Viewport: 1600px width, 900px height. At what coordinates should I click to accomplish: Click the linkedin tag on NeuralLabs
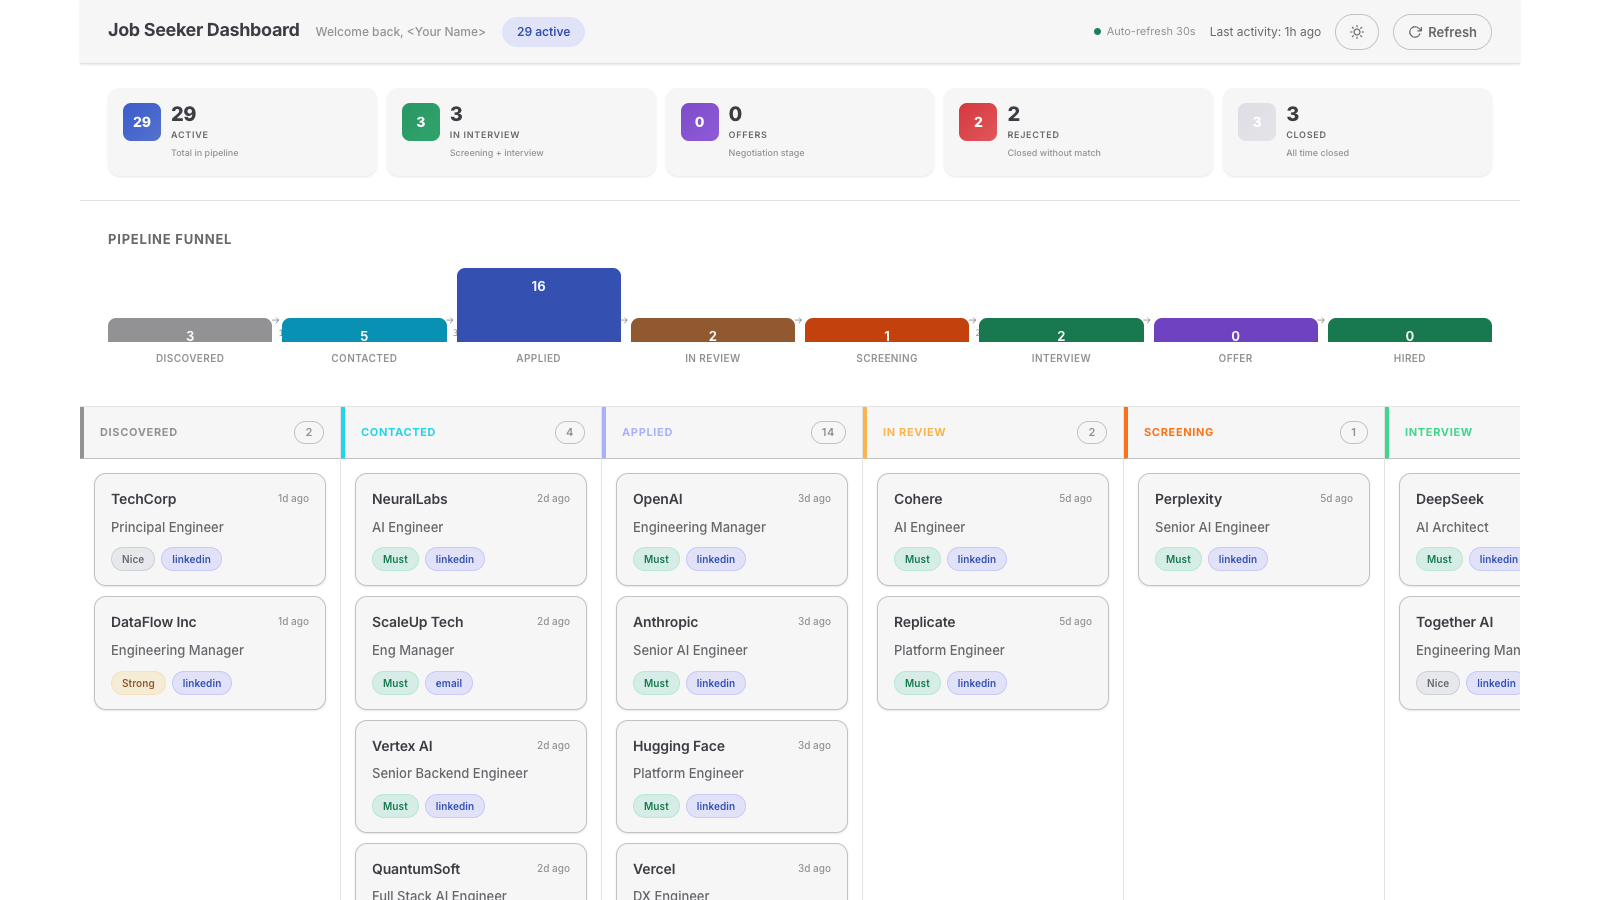pos(455,559)
